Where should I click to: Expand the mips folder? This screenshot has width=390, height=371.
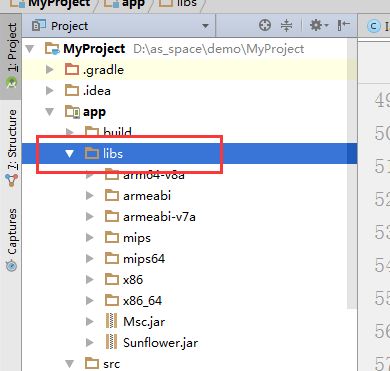pyautogui.click(x=90, y=238)
